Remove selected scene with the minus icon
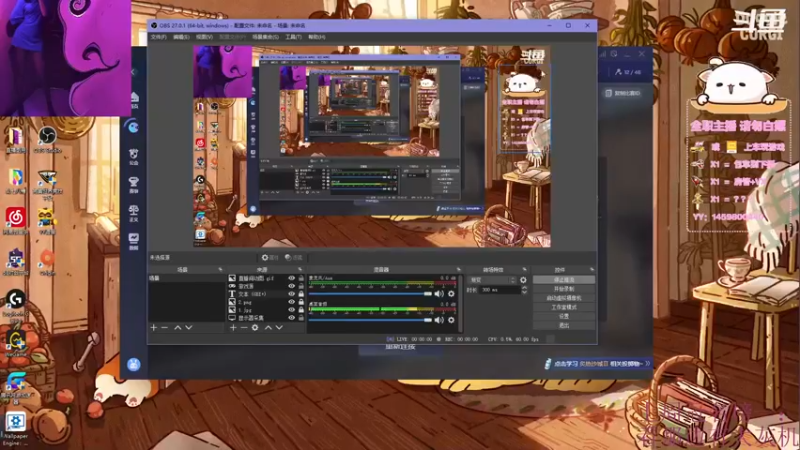Image resolution: width=800 pixels, height=450 pixels. 165,328
